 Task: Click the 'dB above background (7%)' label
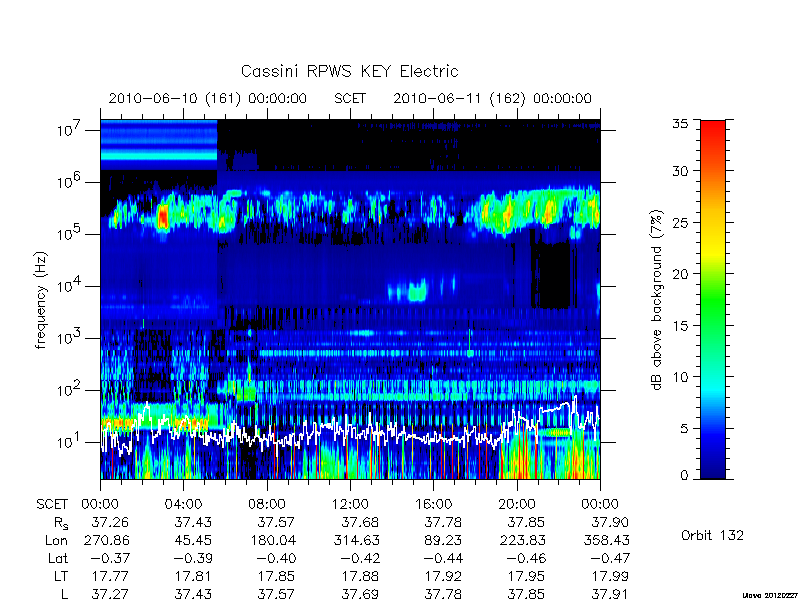click(x=658, y=299)
